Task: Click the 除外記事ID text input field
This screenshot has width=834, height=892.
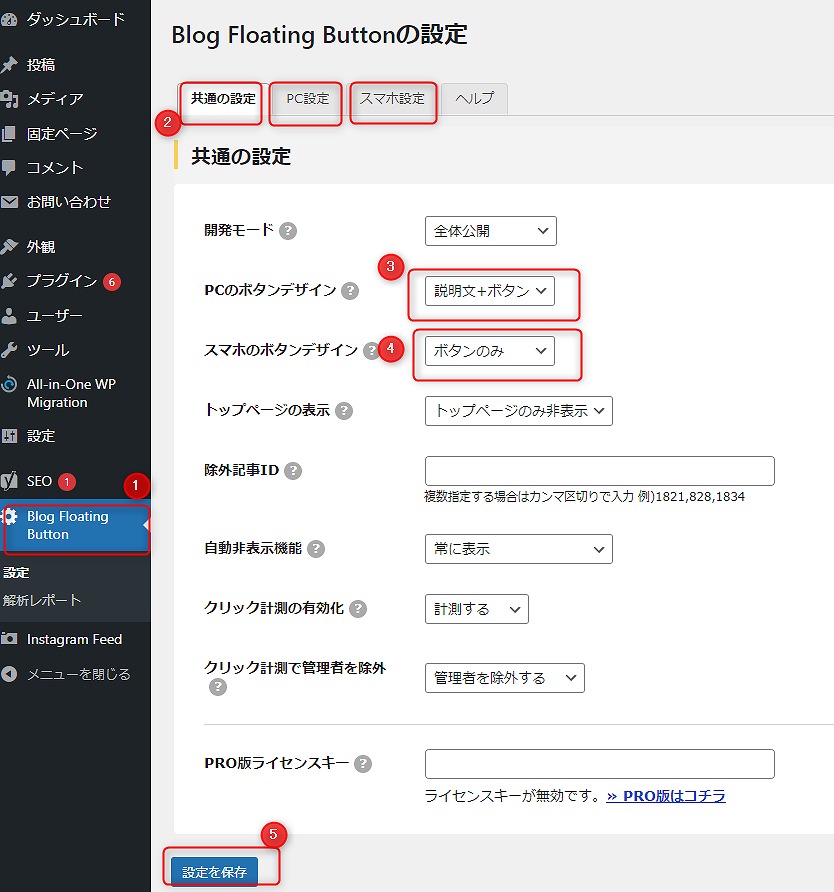Action: tap(599, 471)
